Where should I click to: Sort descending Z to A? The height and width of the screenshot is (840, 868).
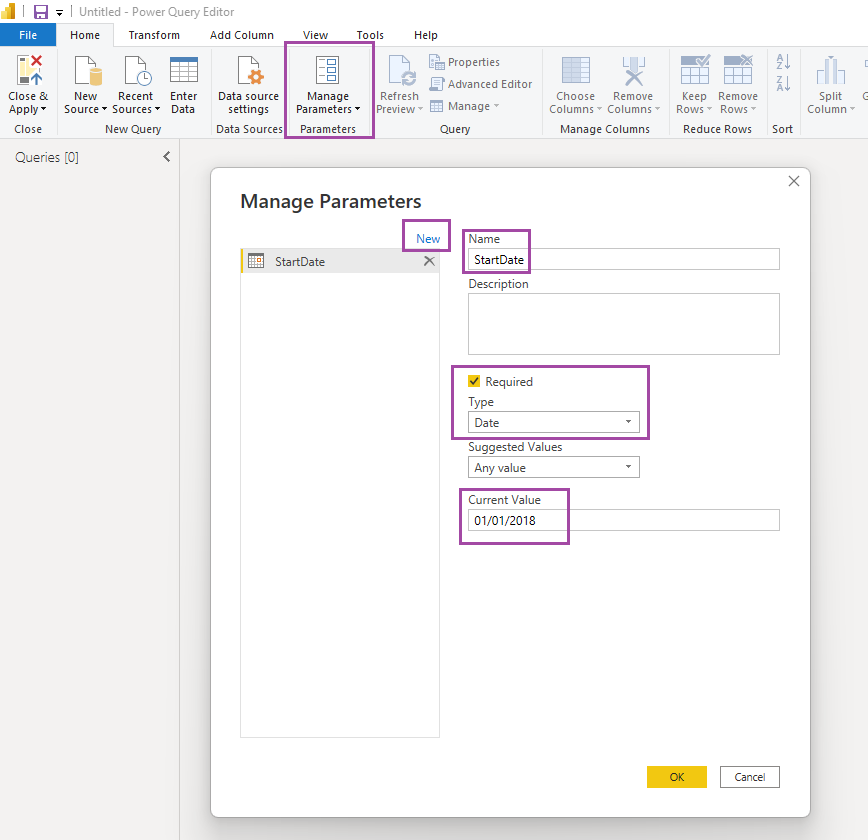tap(783, 84)
